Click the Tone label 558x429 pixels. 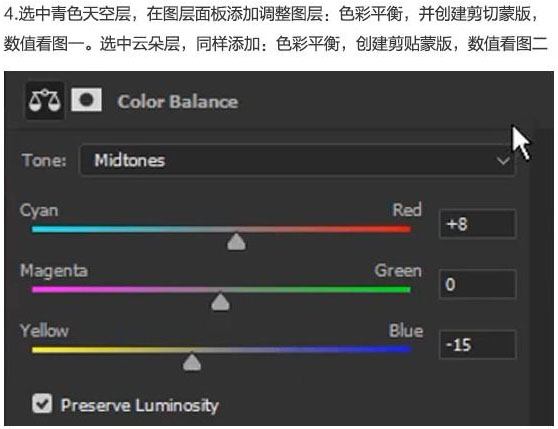click(x=44, y=160)
